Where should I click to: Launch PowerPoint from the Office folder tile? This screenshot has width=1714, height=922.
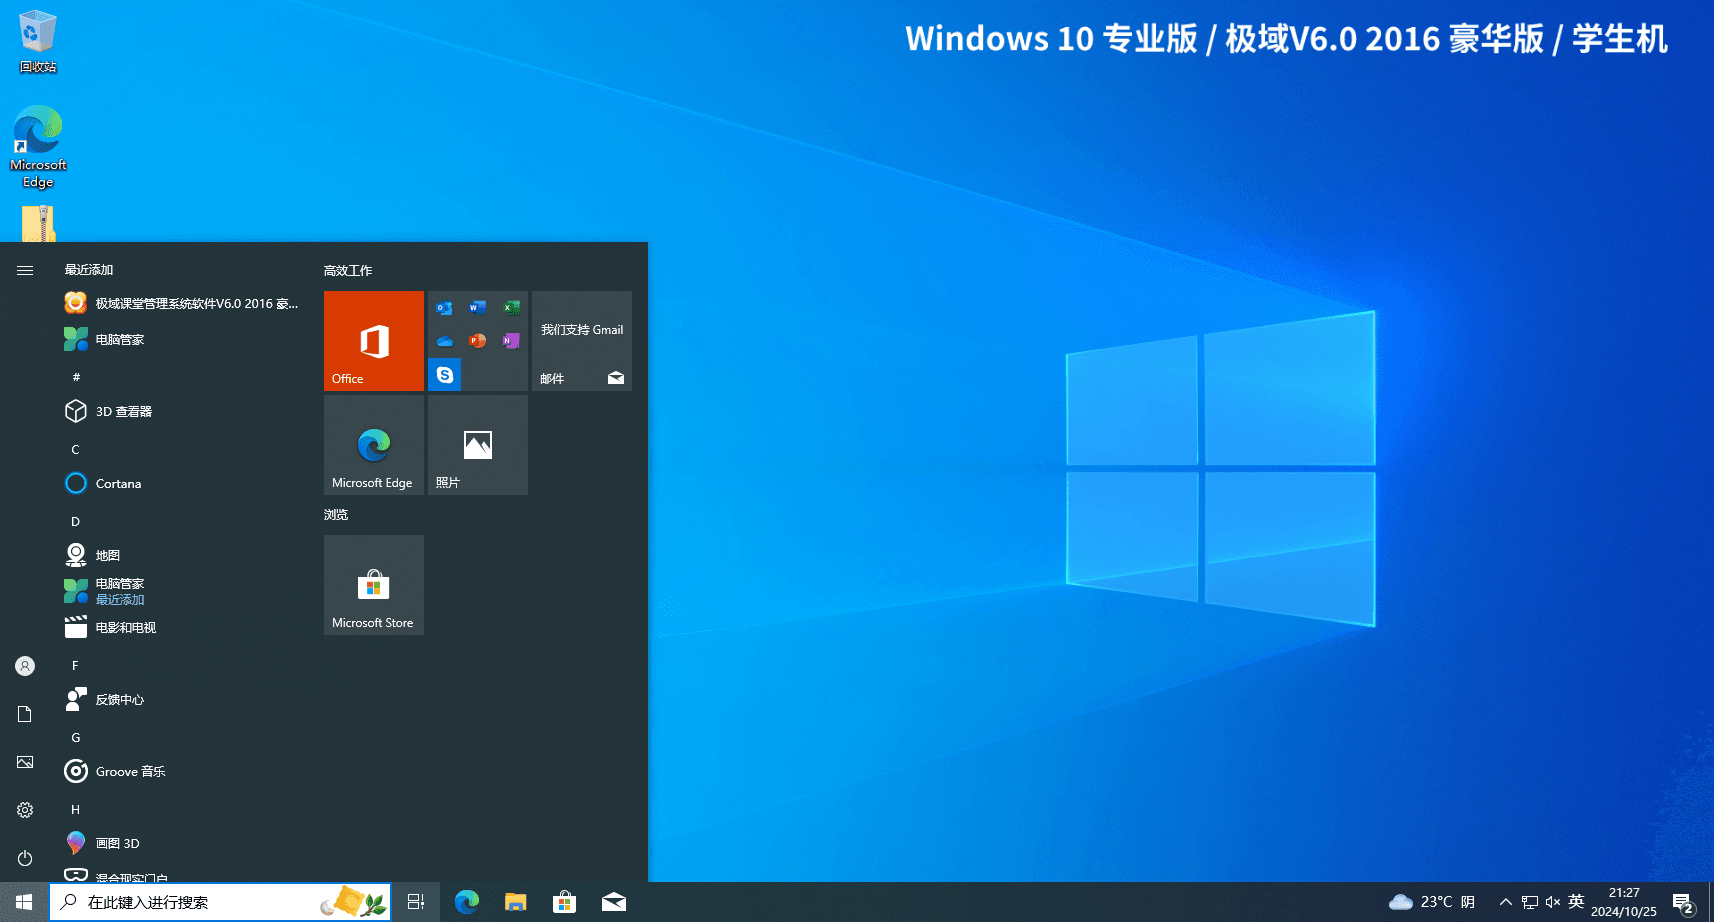point(478,341)
